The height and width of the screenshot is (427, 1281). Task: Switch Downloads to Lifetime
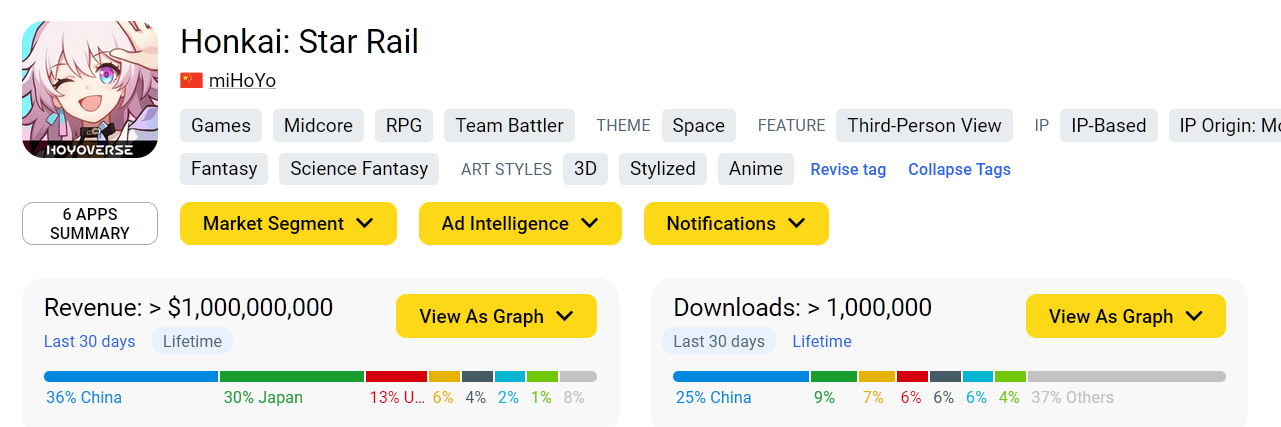click(822, 341)
